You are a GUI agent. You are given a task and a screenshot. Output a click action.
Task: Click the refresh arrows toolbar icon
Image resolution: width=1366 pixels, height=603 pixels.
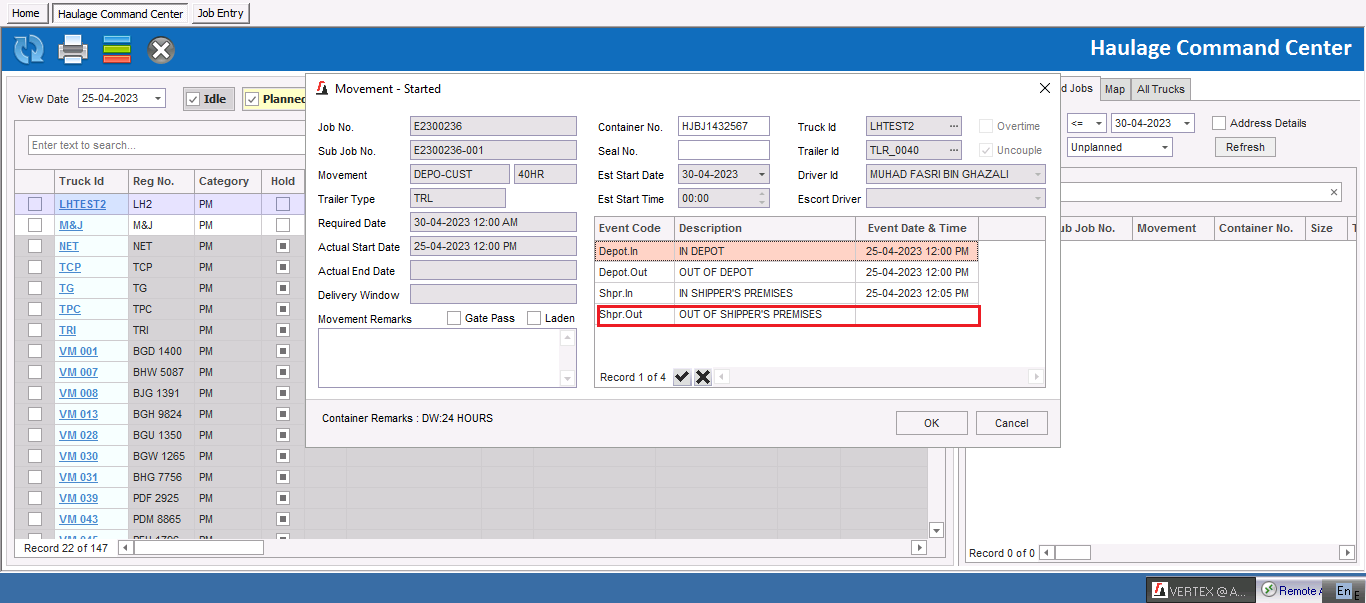[x=29, y=49]
